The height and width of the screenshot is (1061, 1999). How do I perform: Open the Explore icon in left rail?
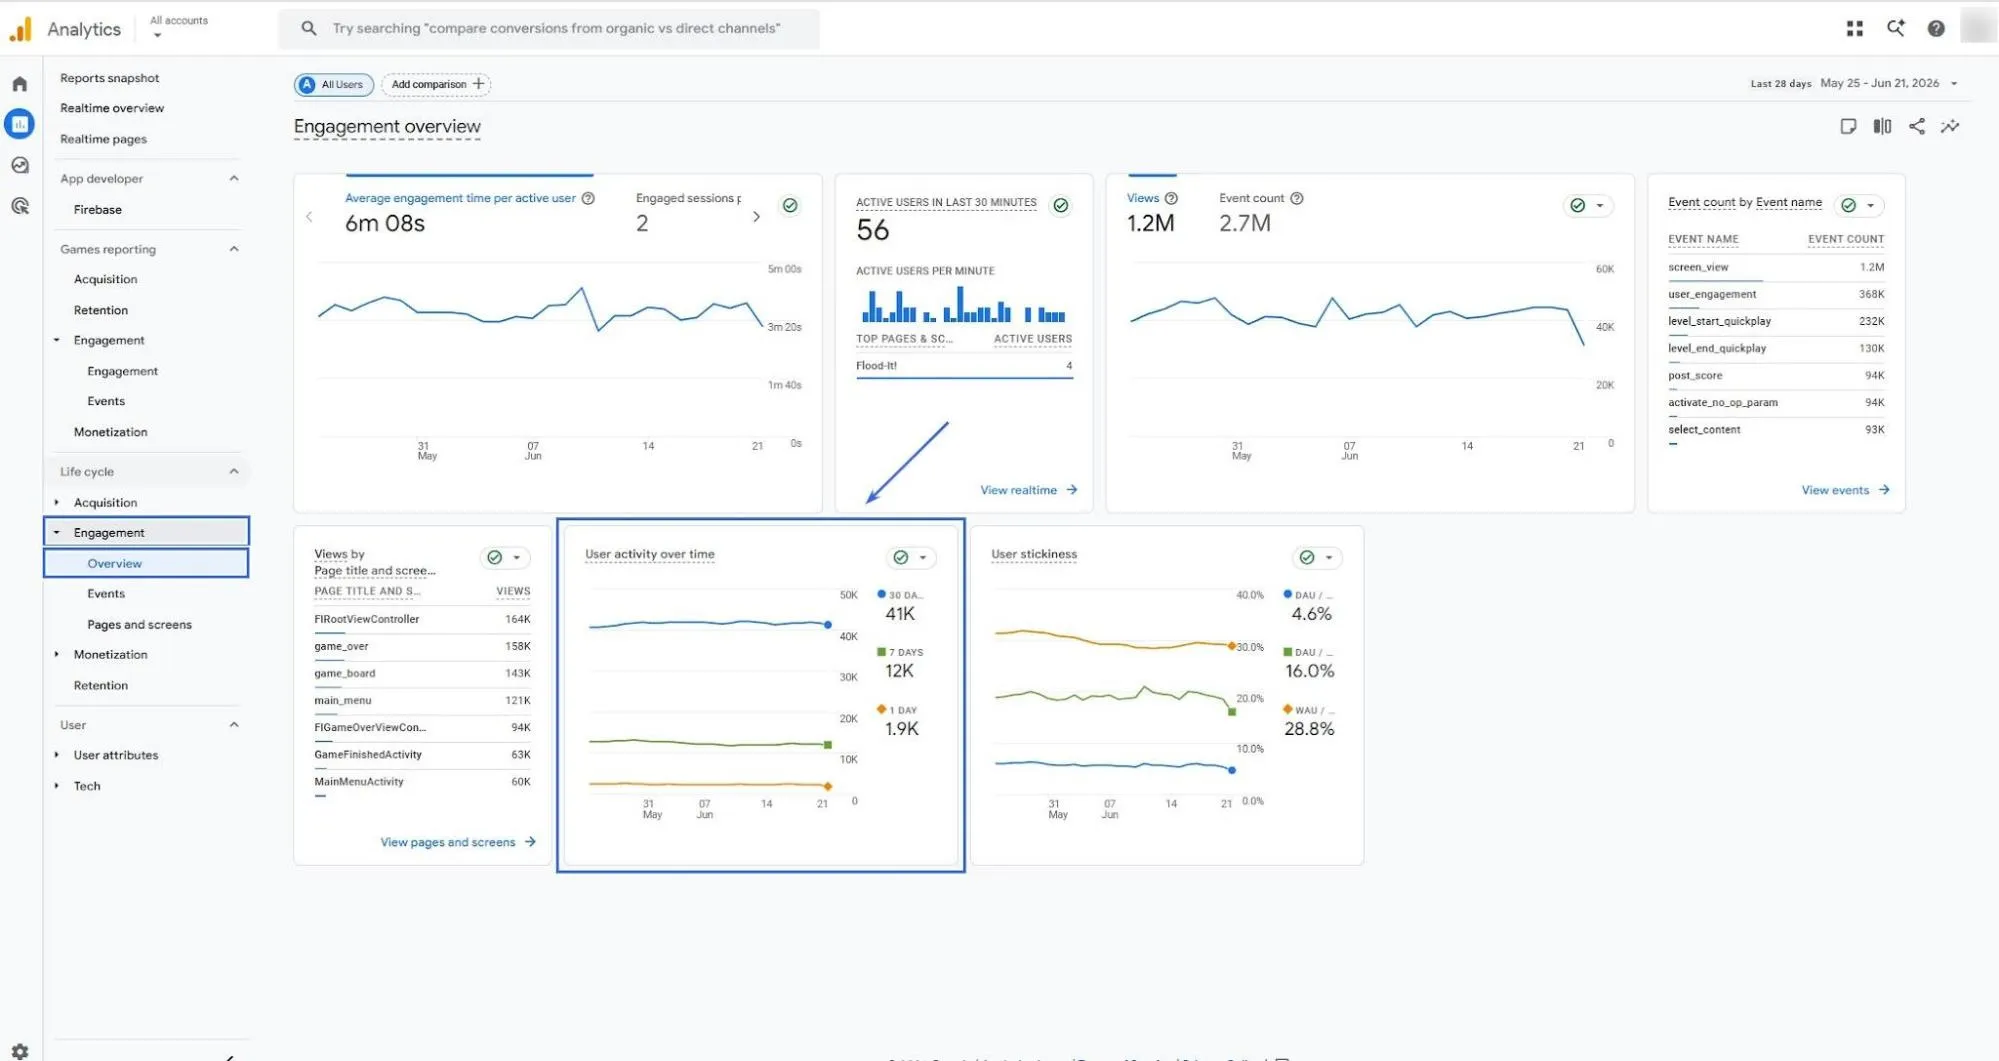20,165
